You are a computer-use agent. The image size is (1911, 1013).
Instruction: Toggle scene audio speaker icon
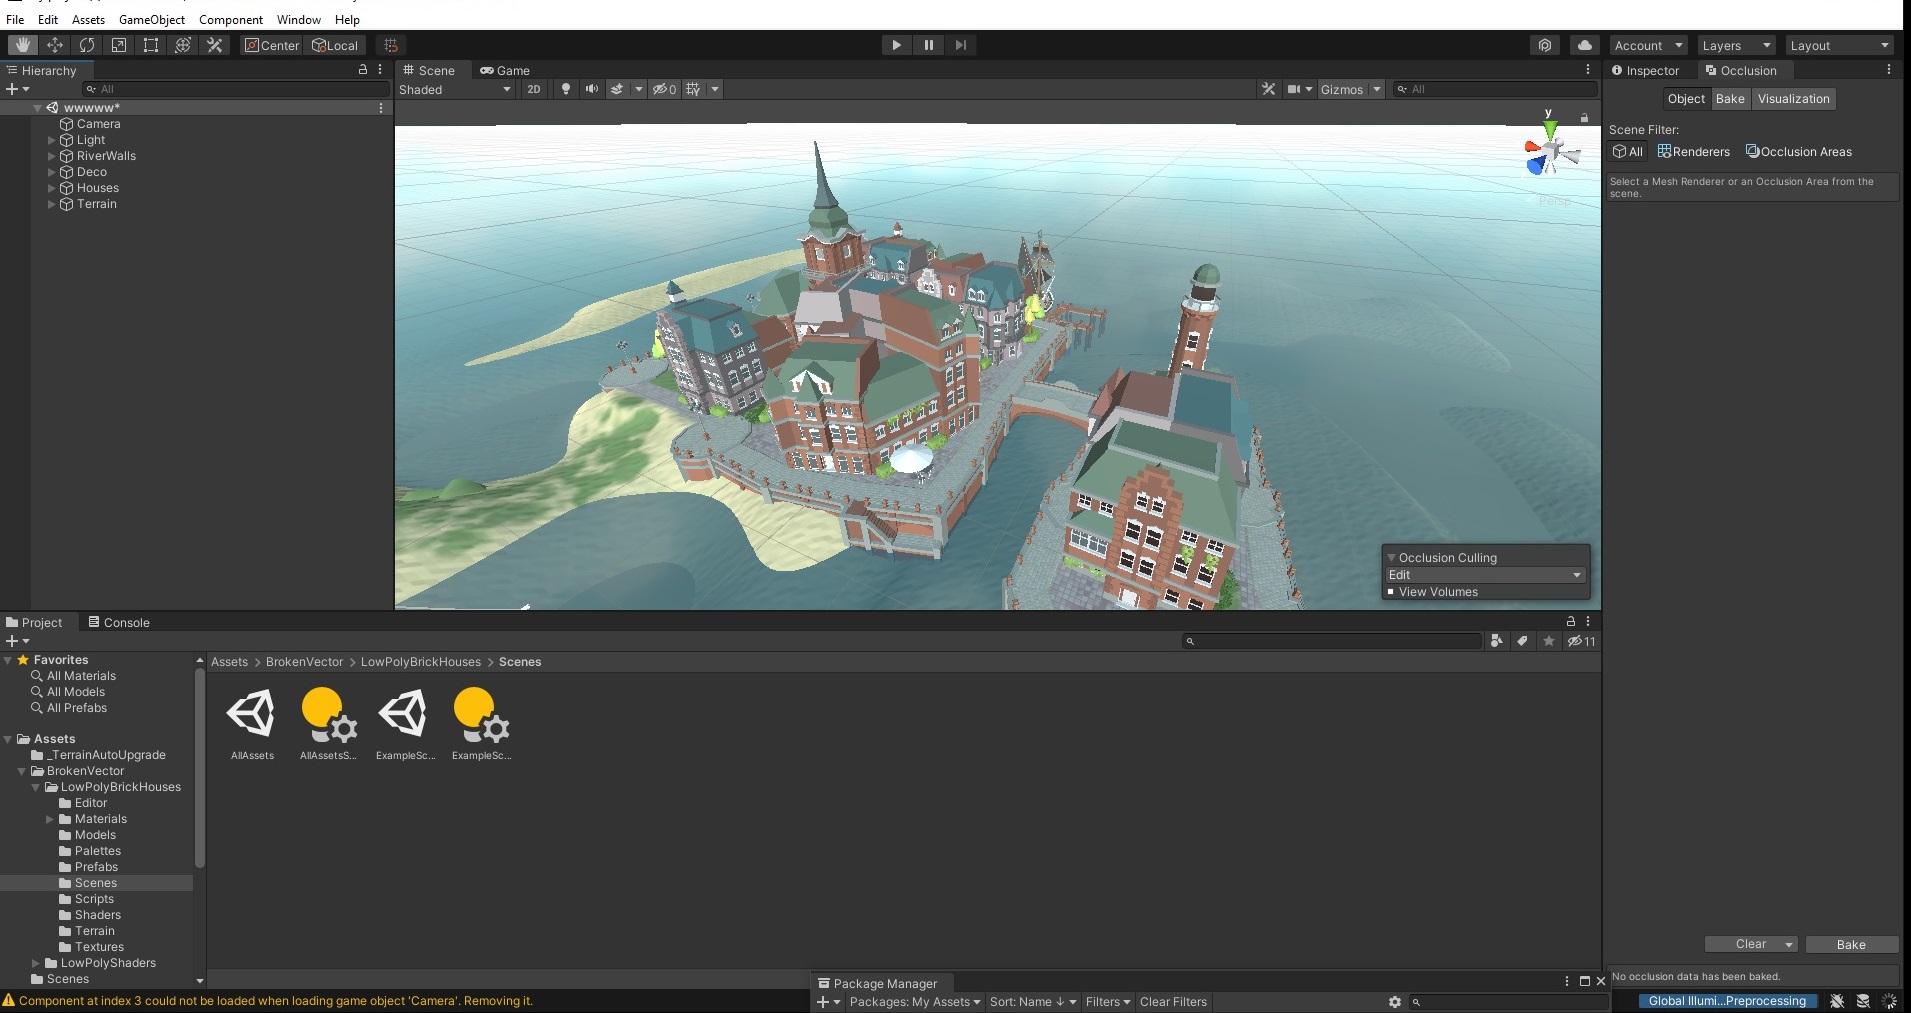(x=592, y=89)
